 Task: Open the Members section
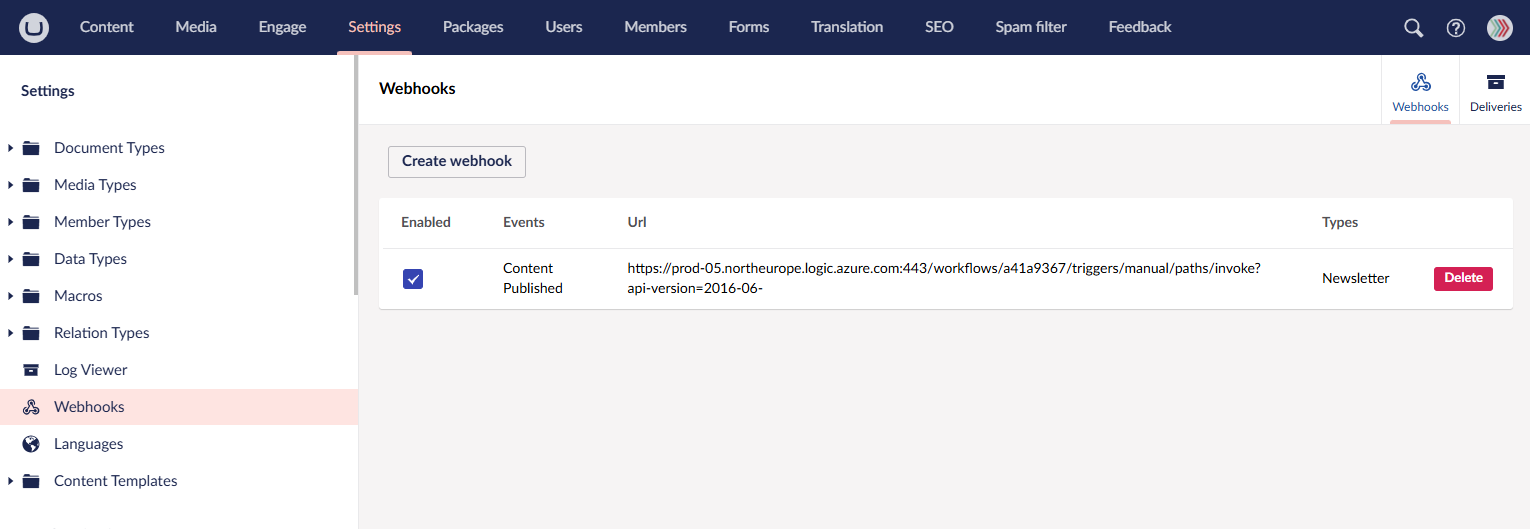tap(656, 27)
